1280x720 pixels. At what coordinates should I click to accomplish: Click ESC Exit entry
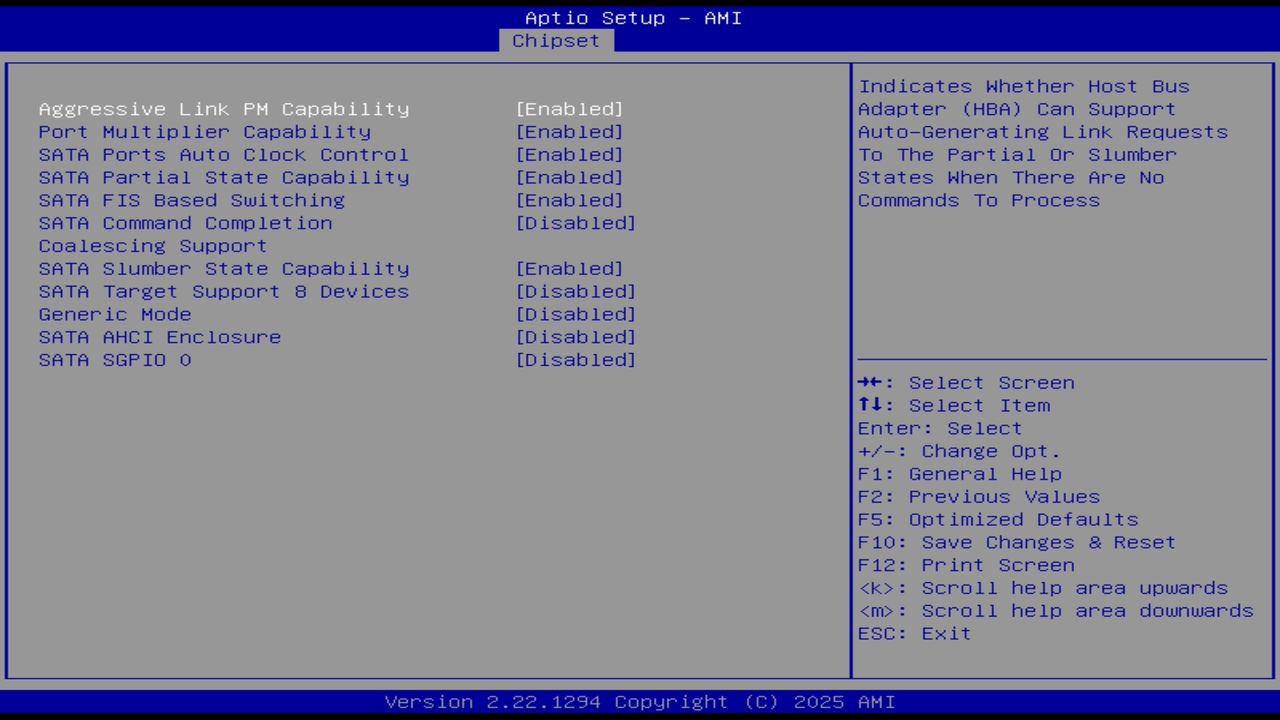[913, 633]
